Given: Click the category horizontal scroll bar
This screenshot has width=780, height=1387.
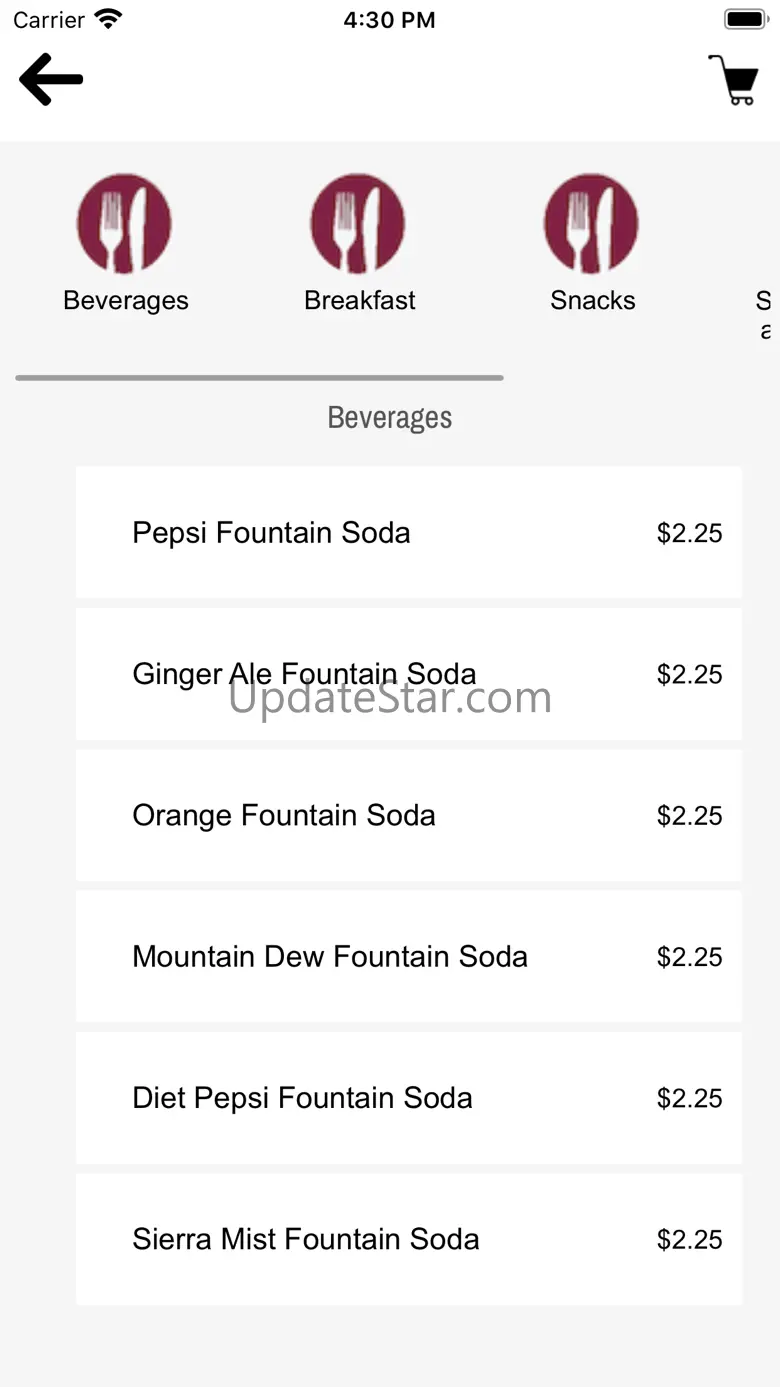Looking at the screenshot, I should click(x=259, y=378).
